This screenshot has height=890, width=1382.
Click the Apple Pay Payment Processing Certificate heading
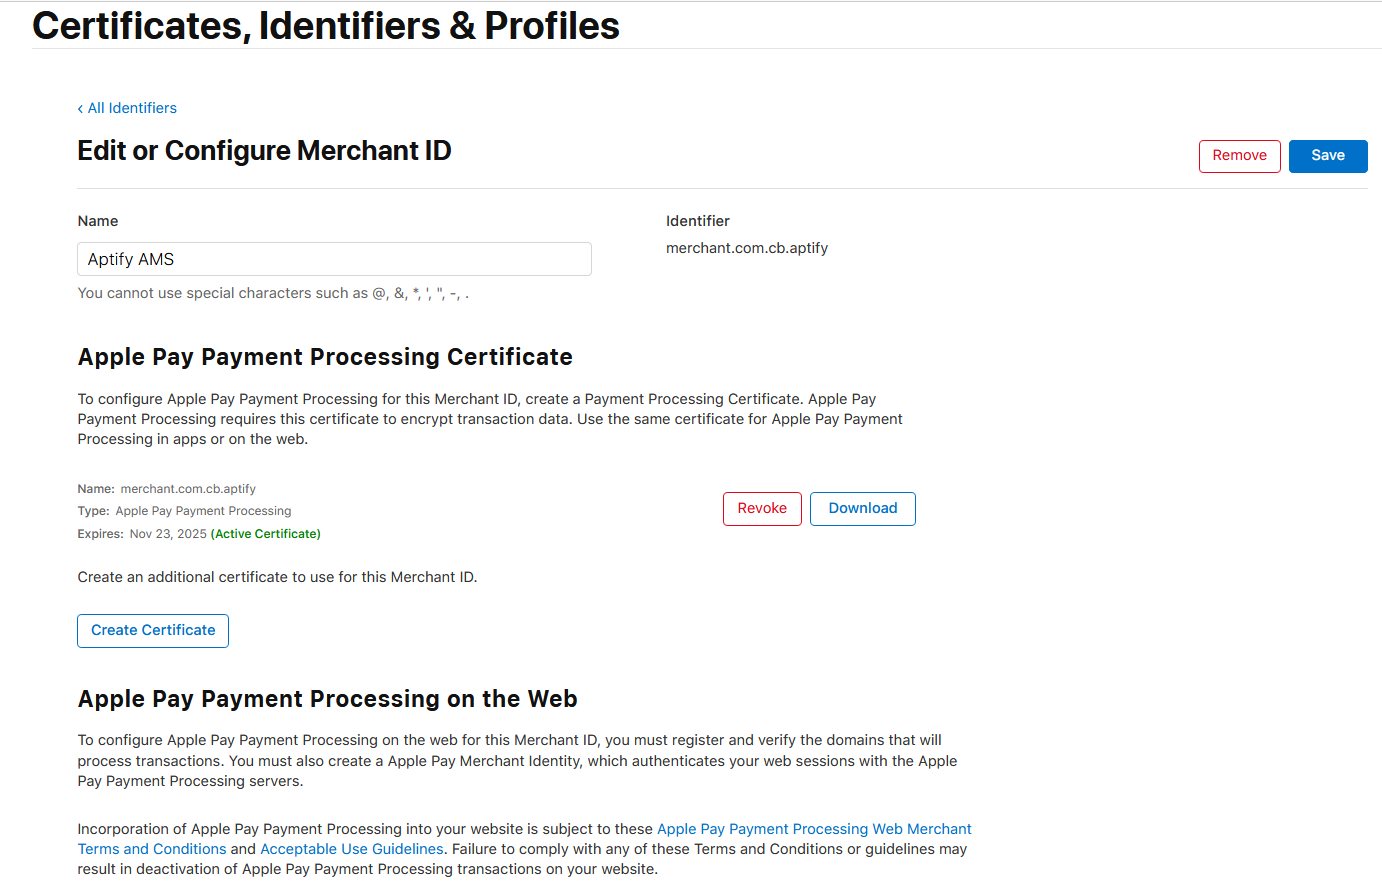click(325, 357)
